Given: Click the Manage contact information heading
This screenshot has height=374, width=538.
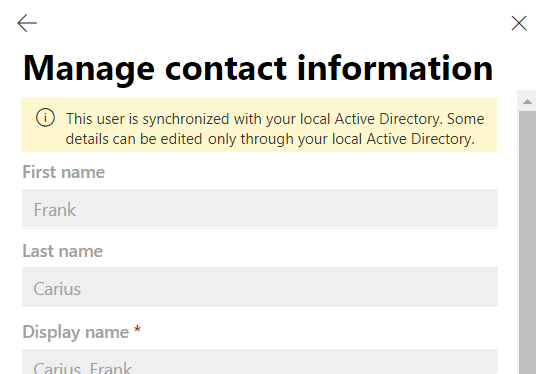Looking at the screenshot, I should [x=258, y=69].
